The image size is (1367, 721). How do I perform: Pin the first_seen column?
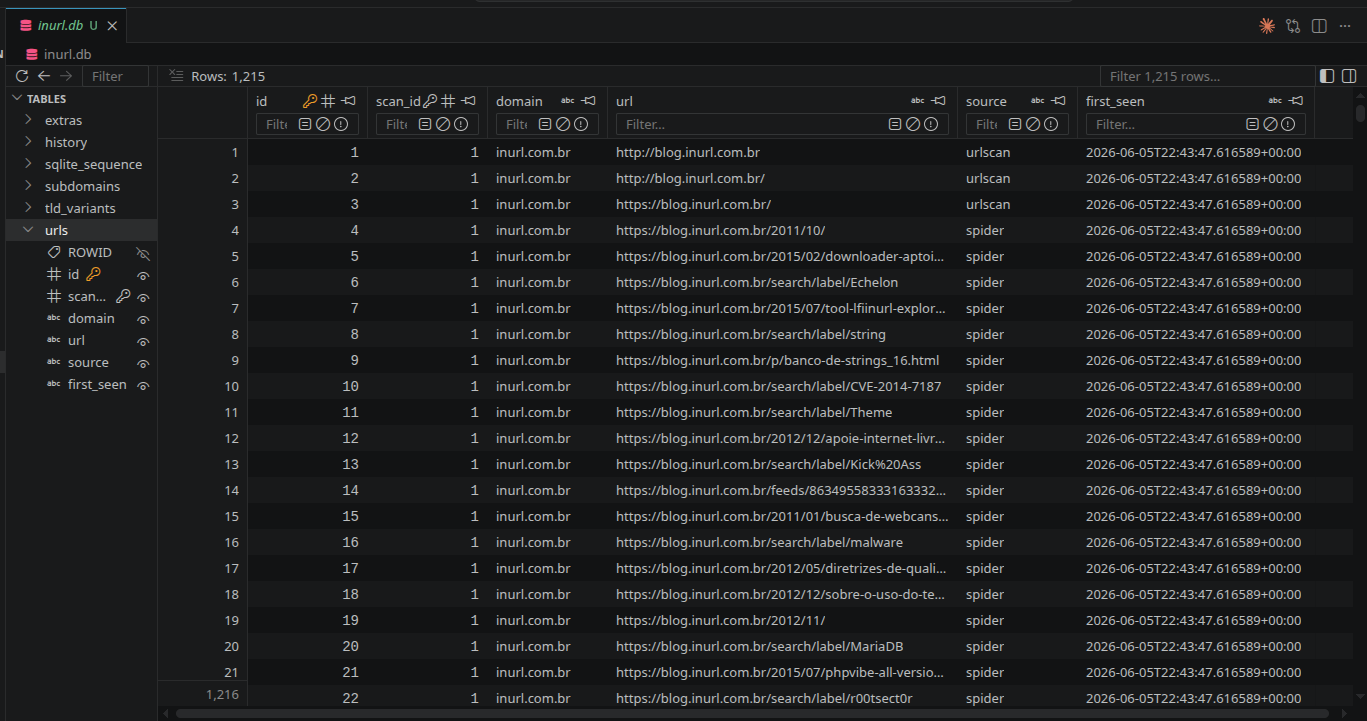pyautogui.click(x=1296, y=101)
